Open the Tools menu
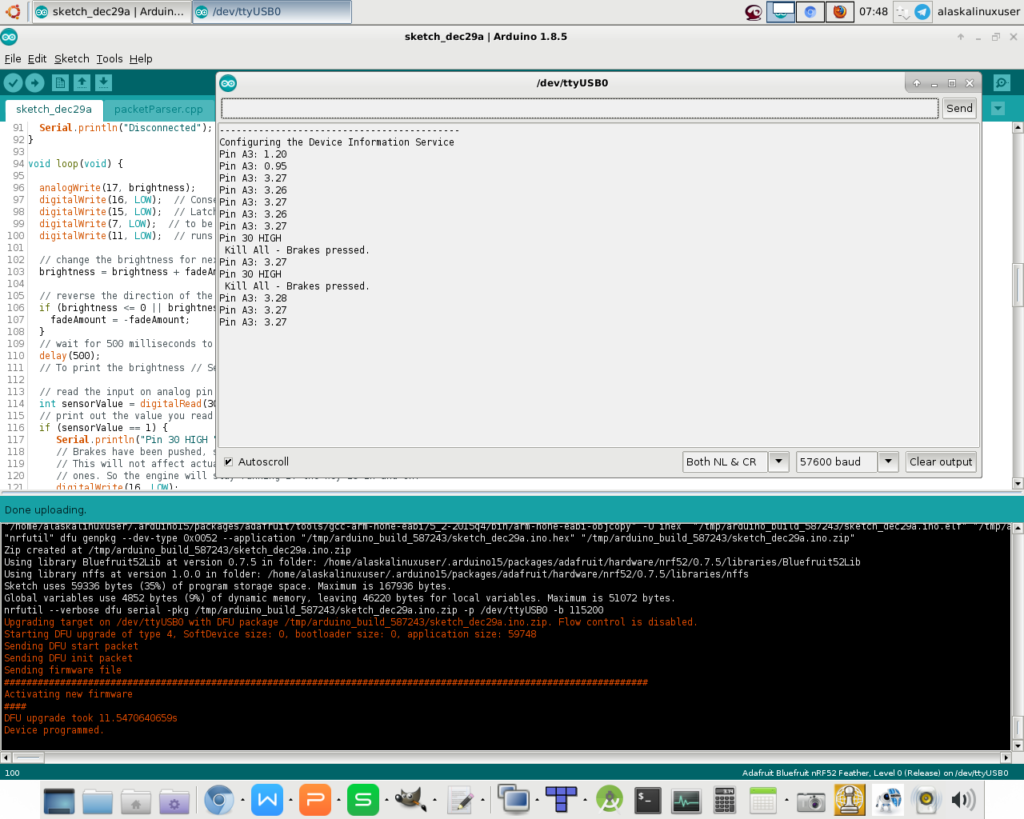 [x=109, y=59]
